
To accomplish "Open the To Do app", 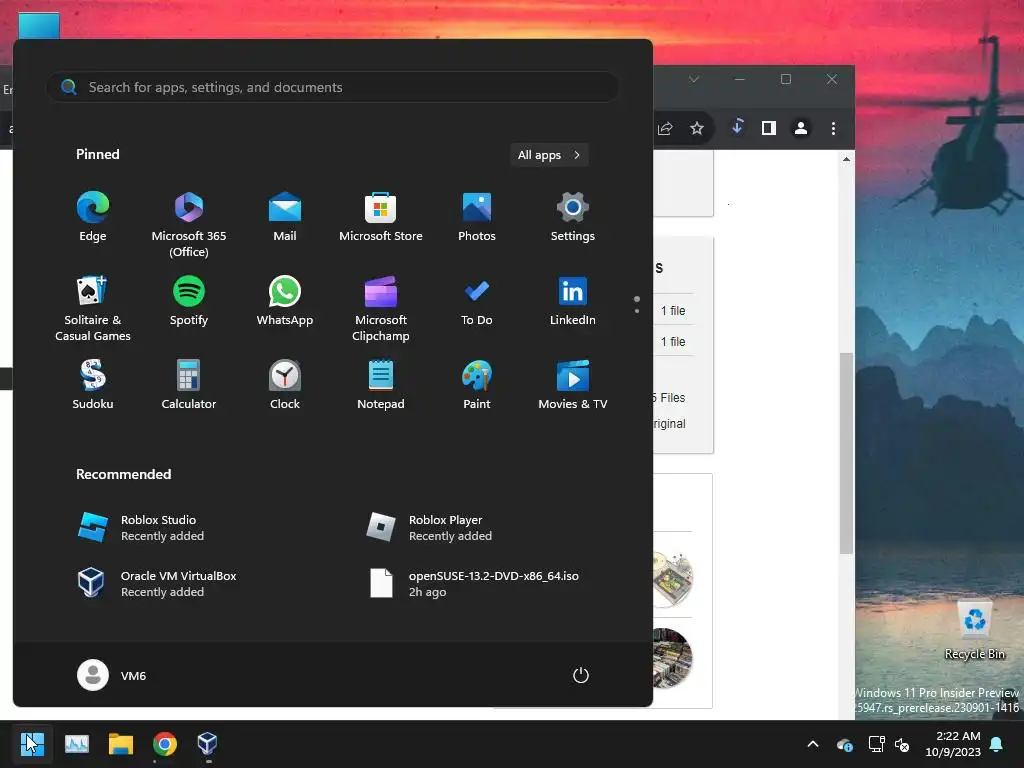I will click(477, 300).
